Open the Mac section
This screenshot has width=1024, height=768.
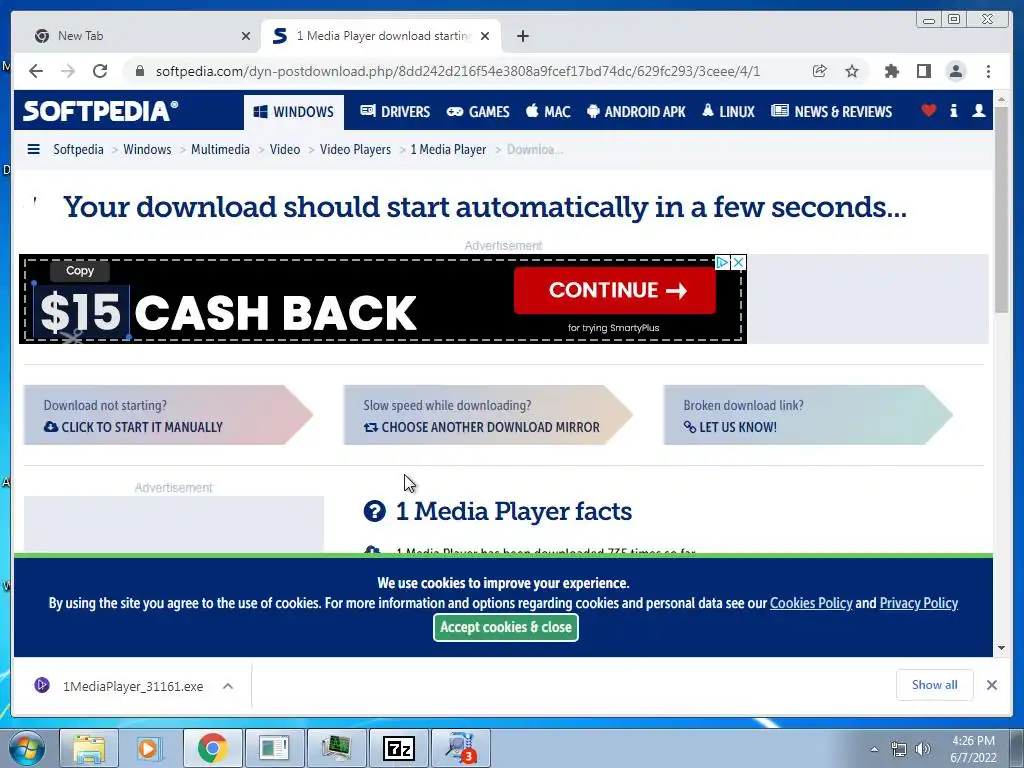(548, 112)
